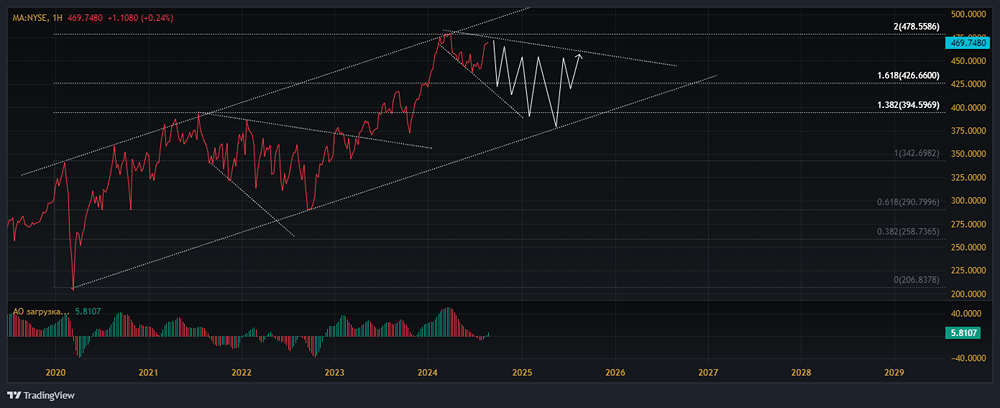Click the 450.0000 price axis label
Screen dimensions: 1000x408
967,61
